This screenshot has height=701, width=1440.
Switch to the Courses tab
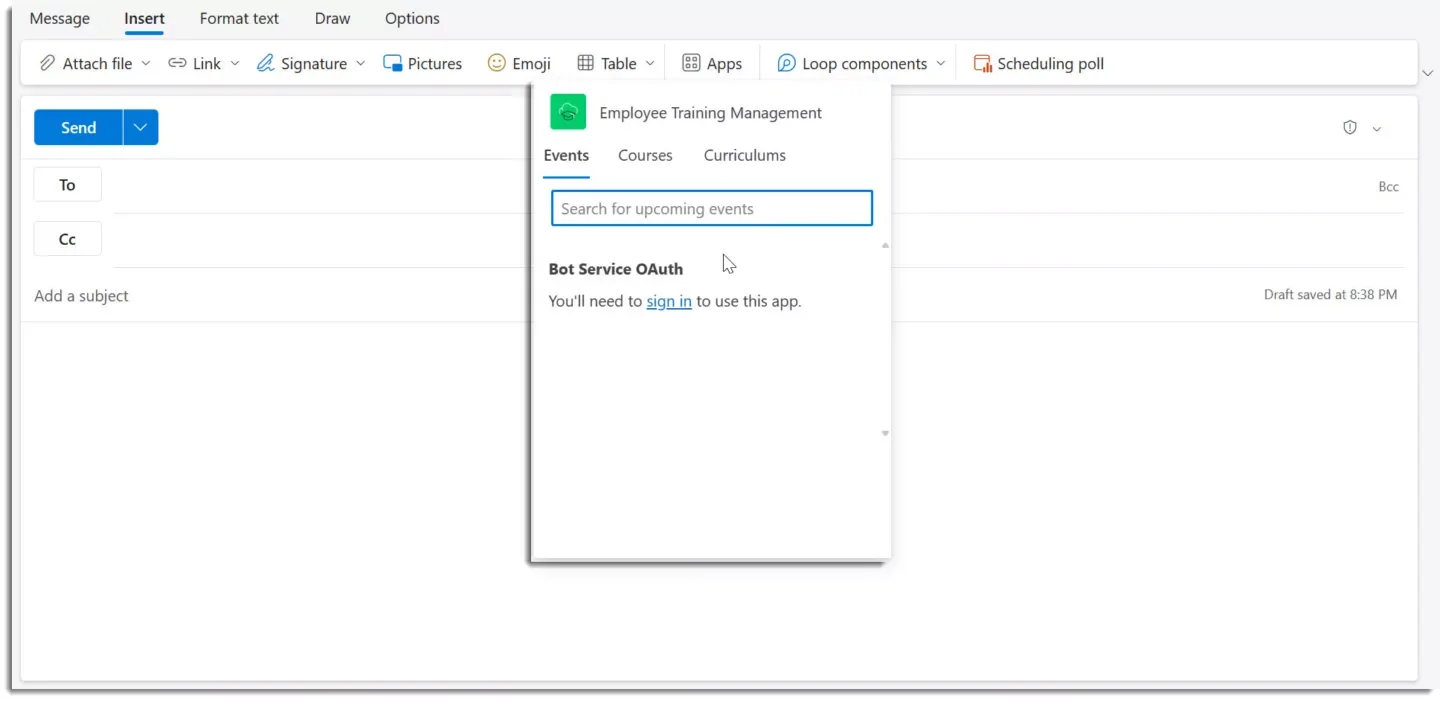(645, 155)
